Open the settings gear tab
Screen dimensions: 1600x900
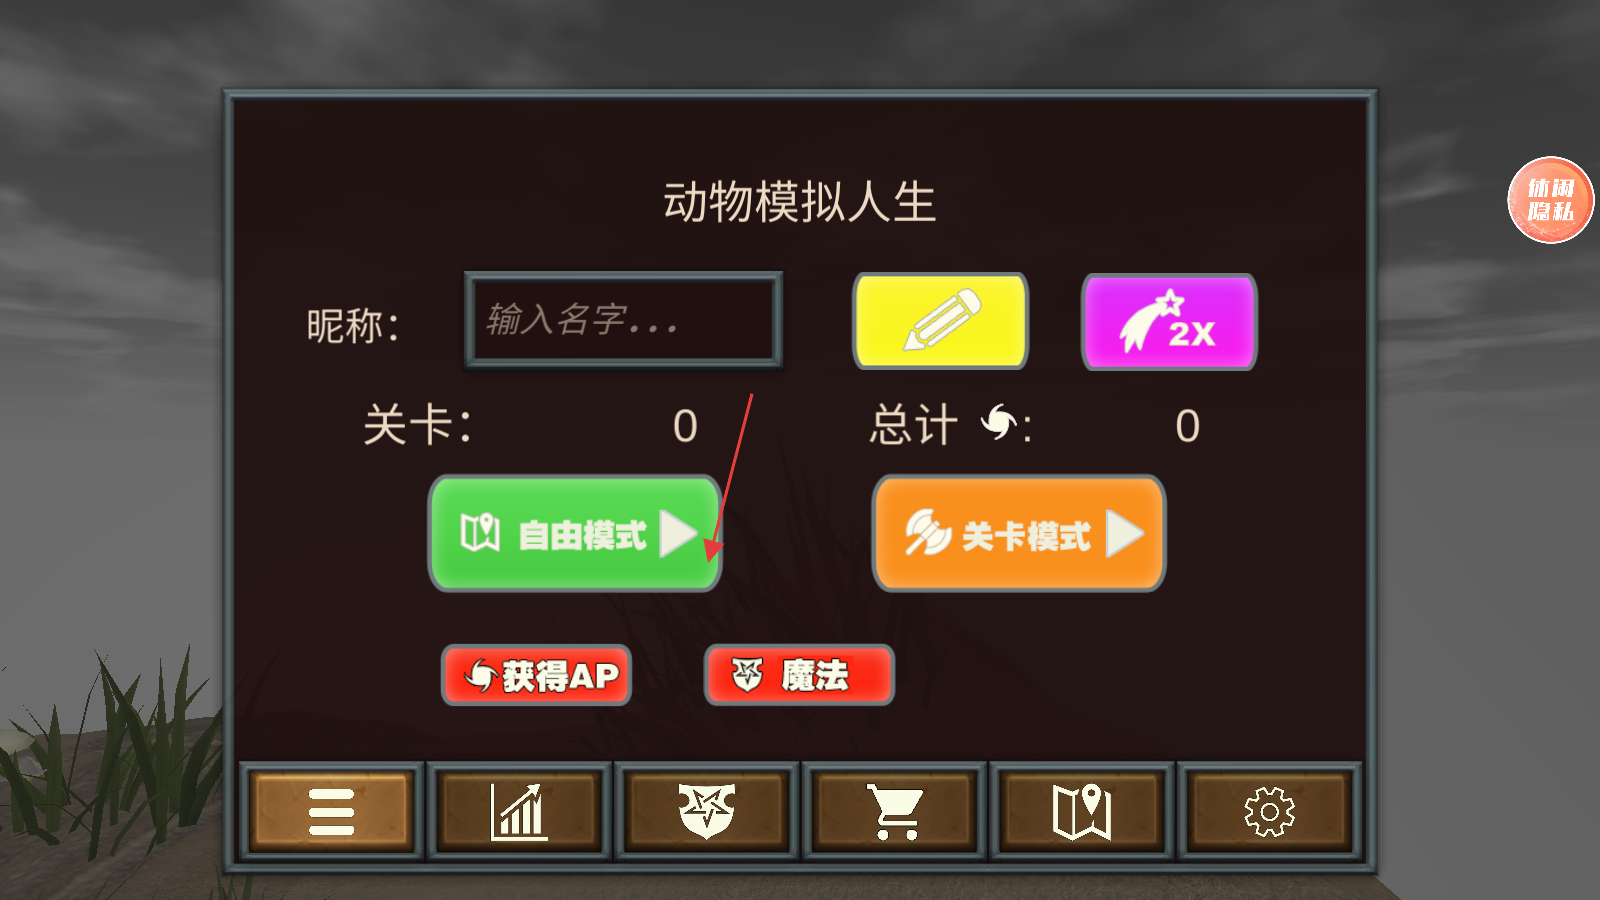(x=1269, y=811)
